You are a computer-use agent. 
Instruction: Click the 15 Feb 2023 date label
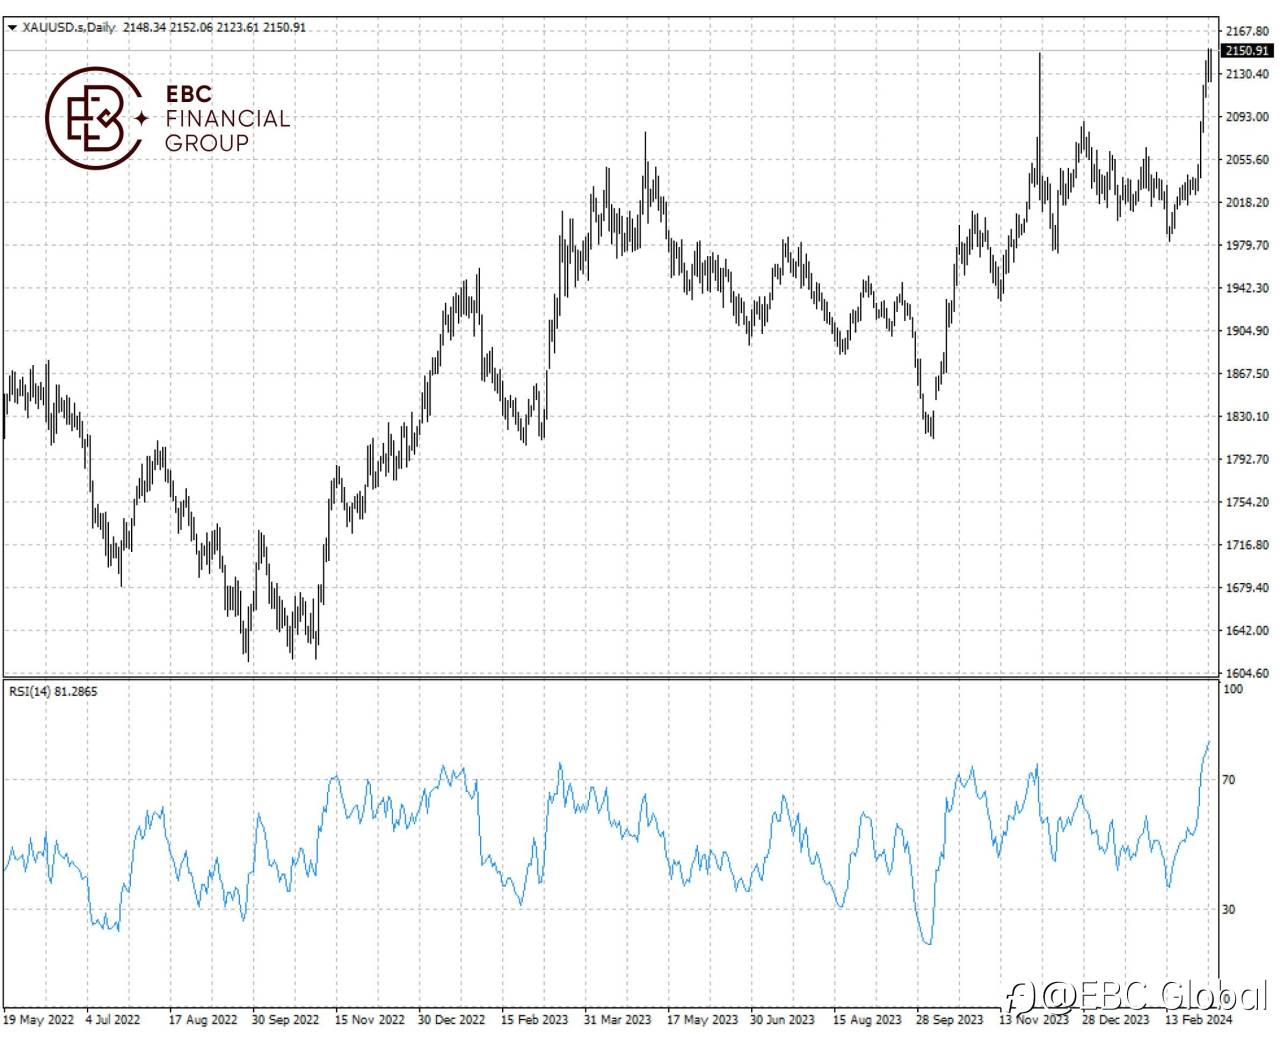[x=534, y=1020]
